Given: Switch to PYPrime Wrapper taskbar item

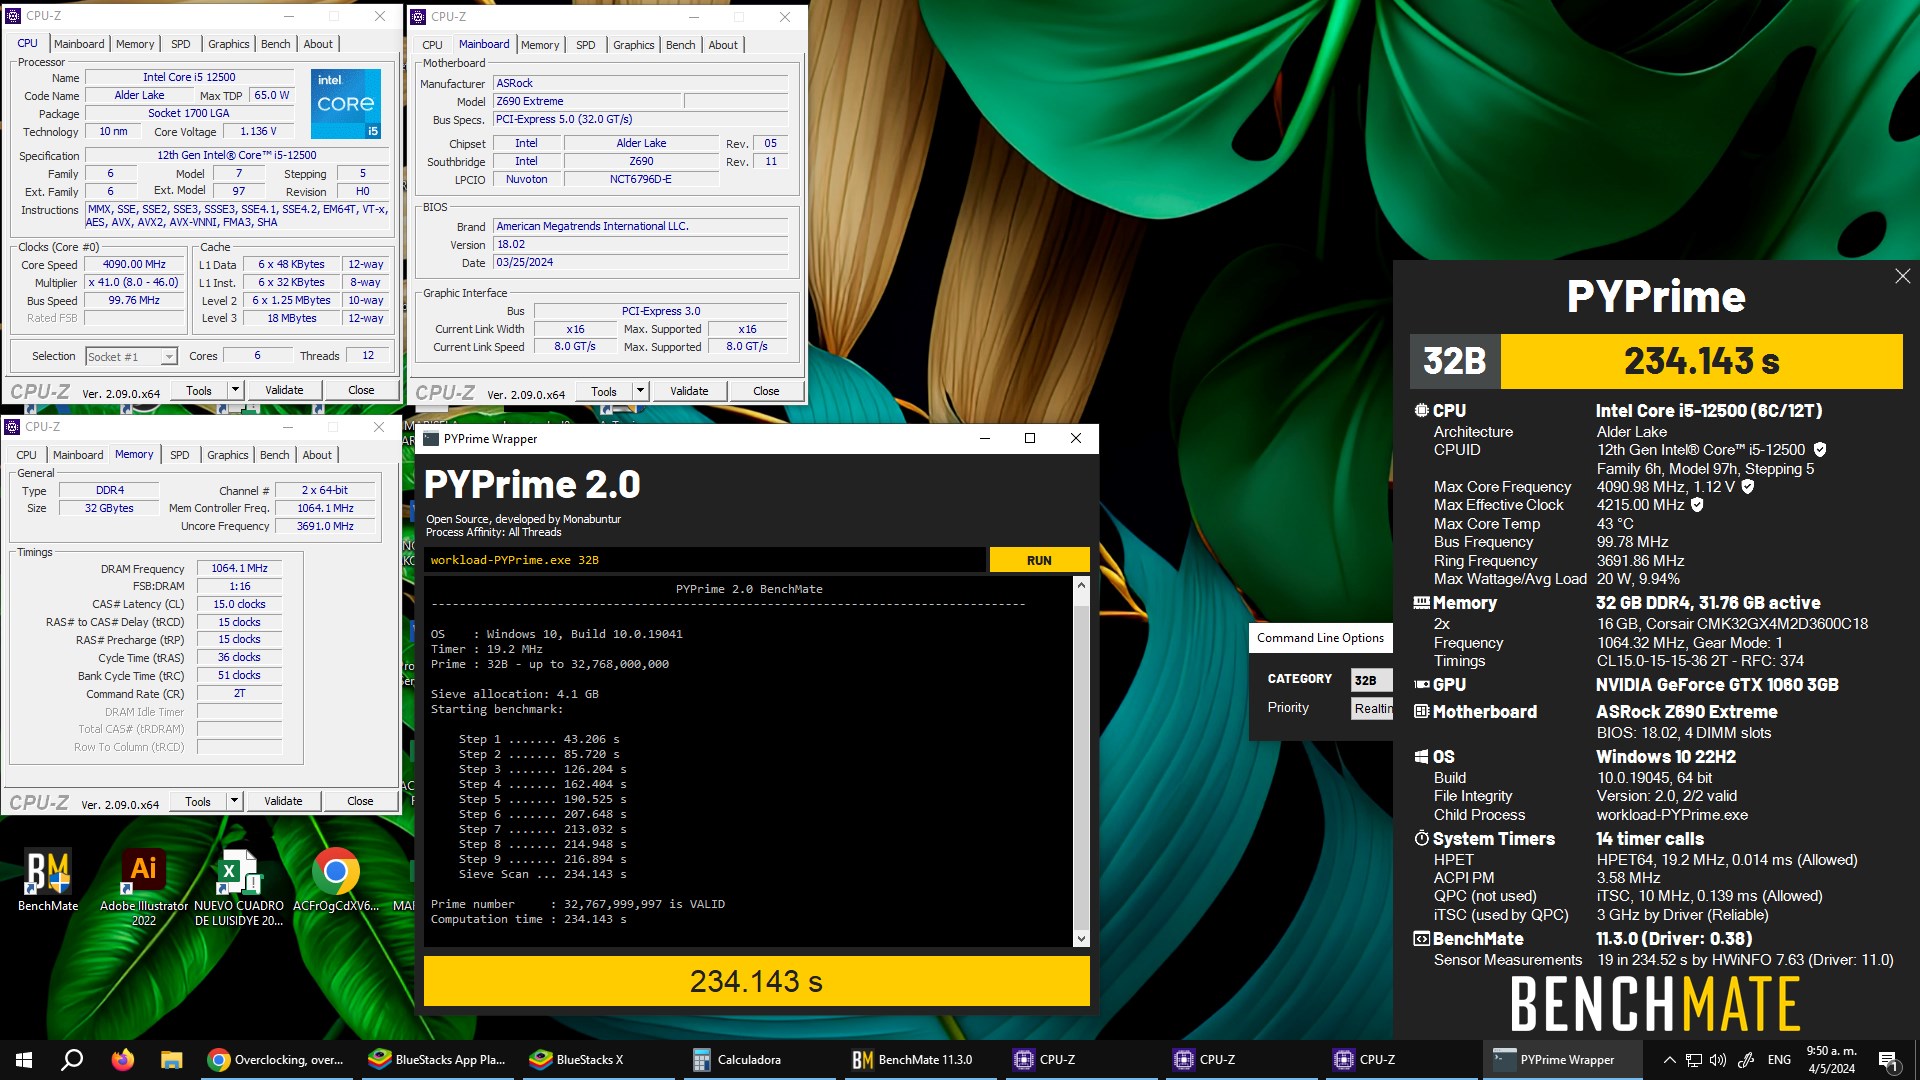Looking at the screenshot, I should [1562, 1060].
